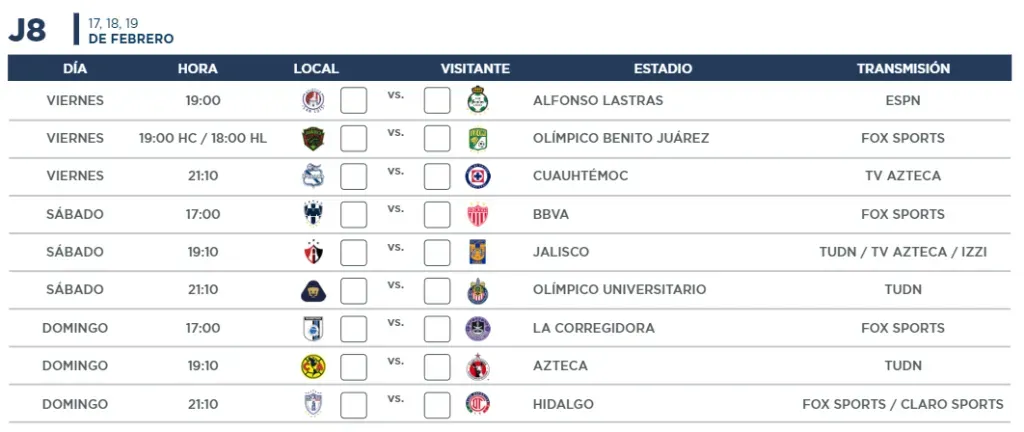Click local score box in Alfonso Lastras row
Viewport: 1024px width, 432px height.
coord(353,100)
